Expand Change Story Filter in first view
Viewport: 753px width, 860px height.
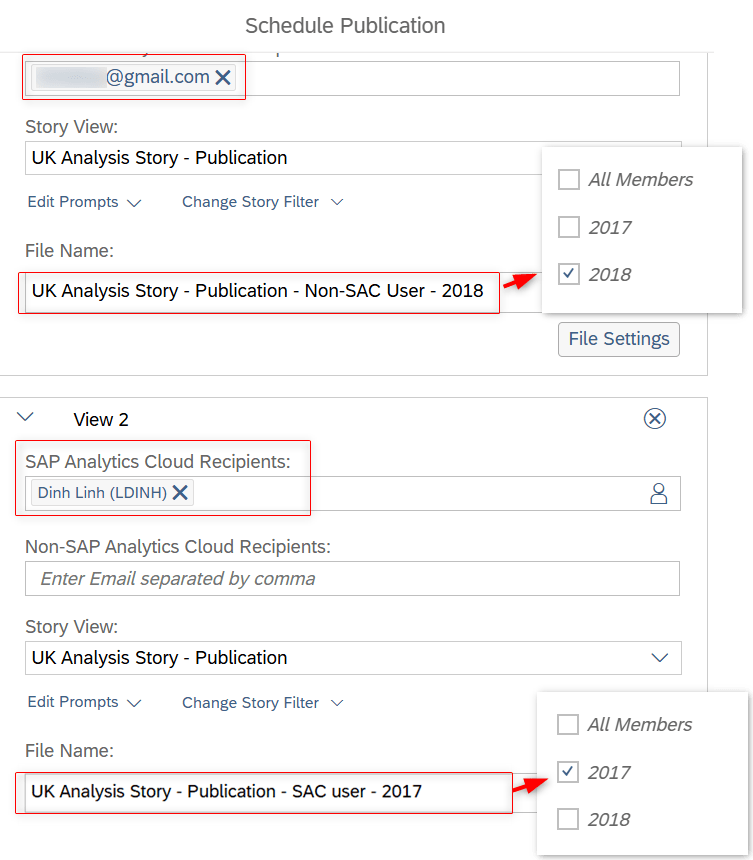[x=262, y=202]
